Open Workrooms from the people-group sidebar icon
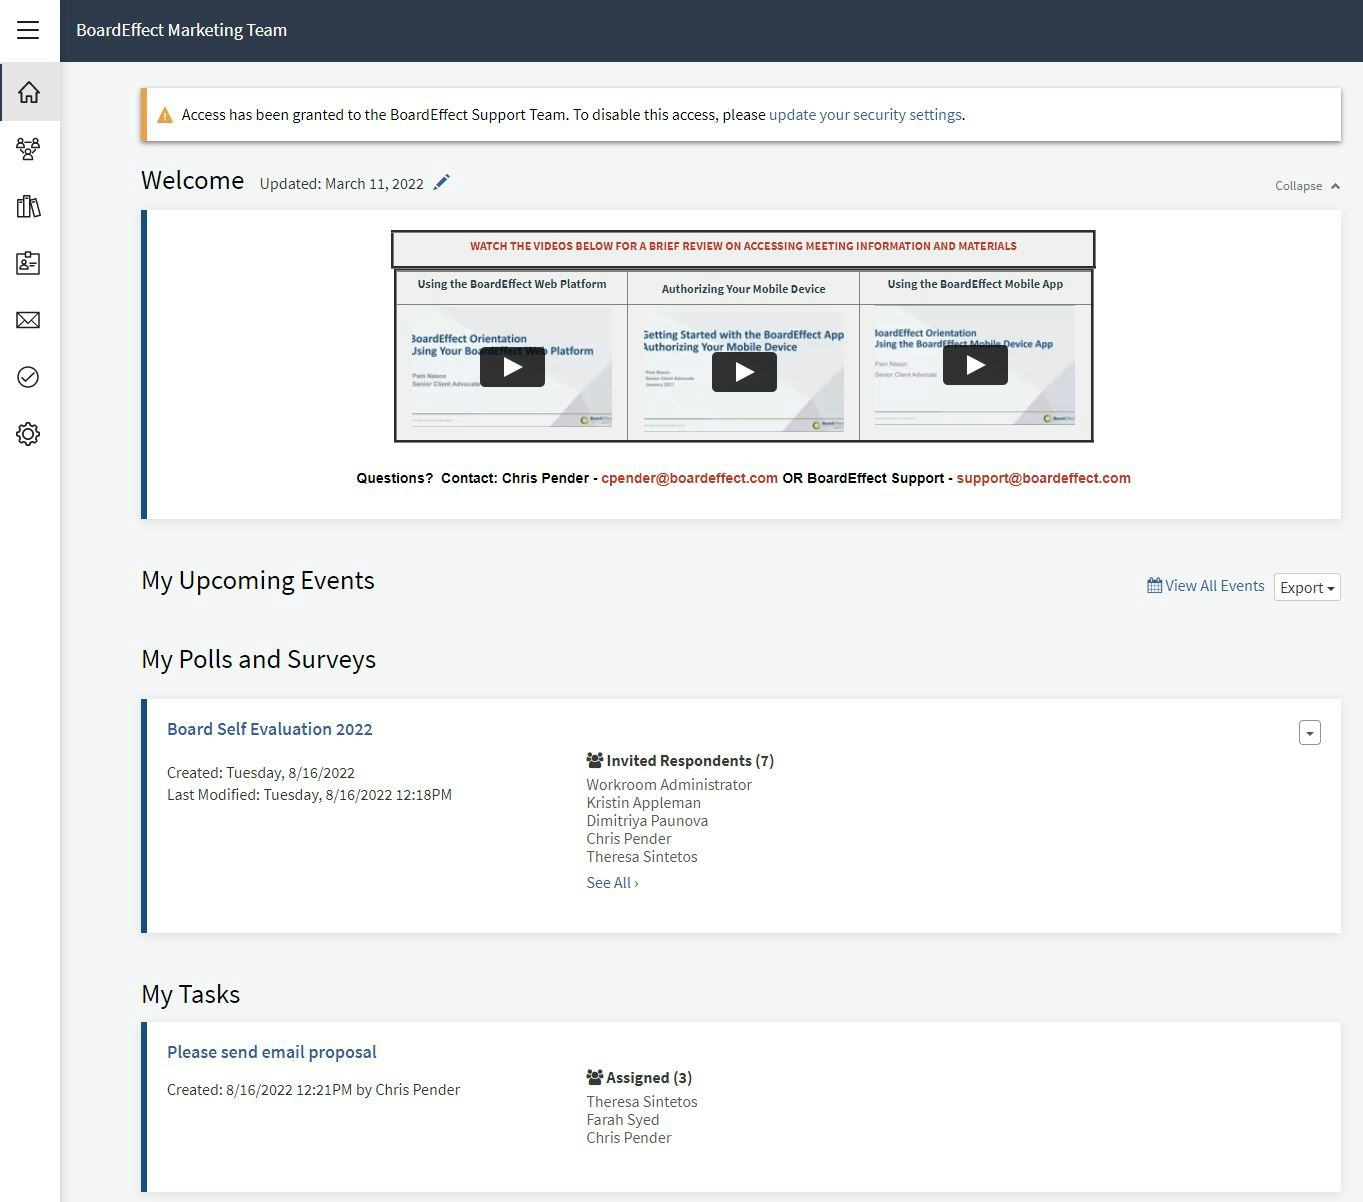Viewport: 1363px width, 1202px height. [28, 149]
